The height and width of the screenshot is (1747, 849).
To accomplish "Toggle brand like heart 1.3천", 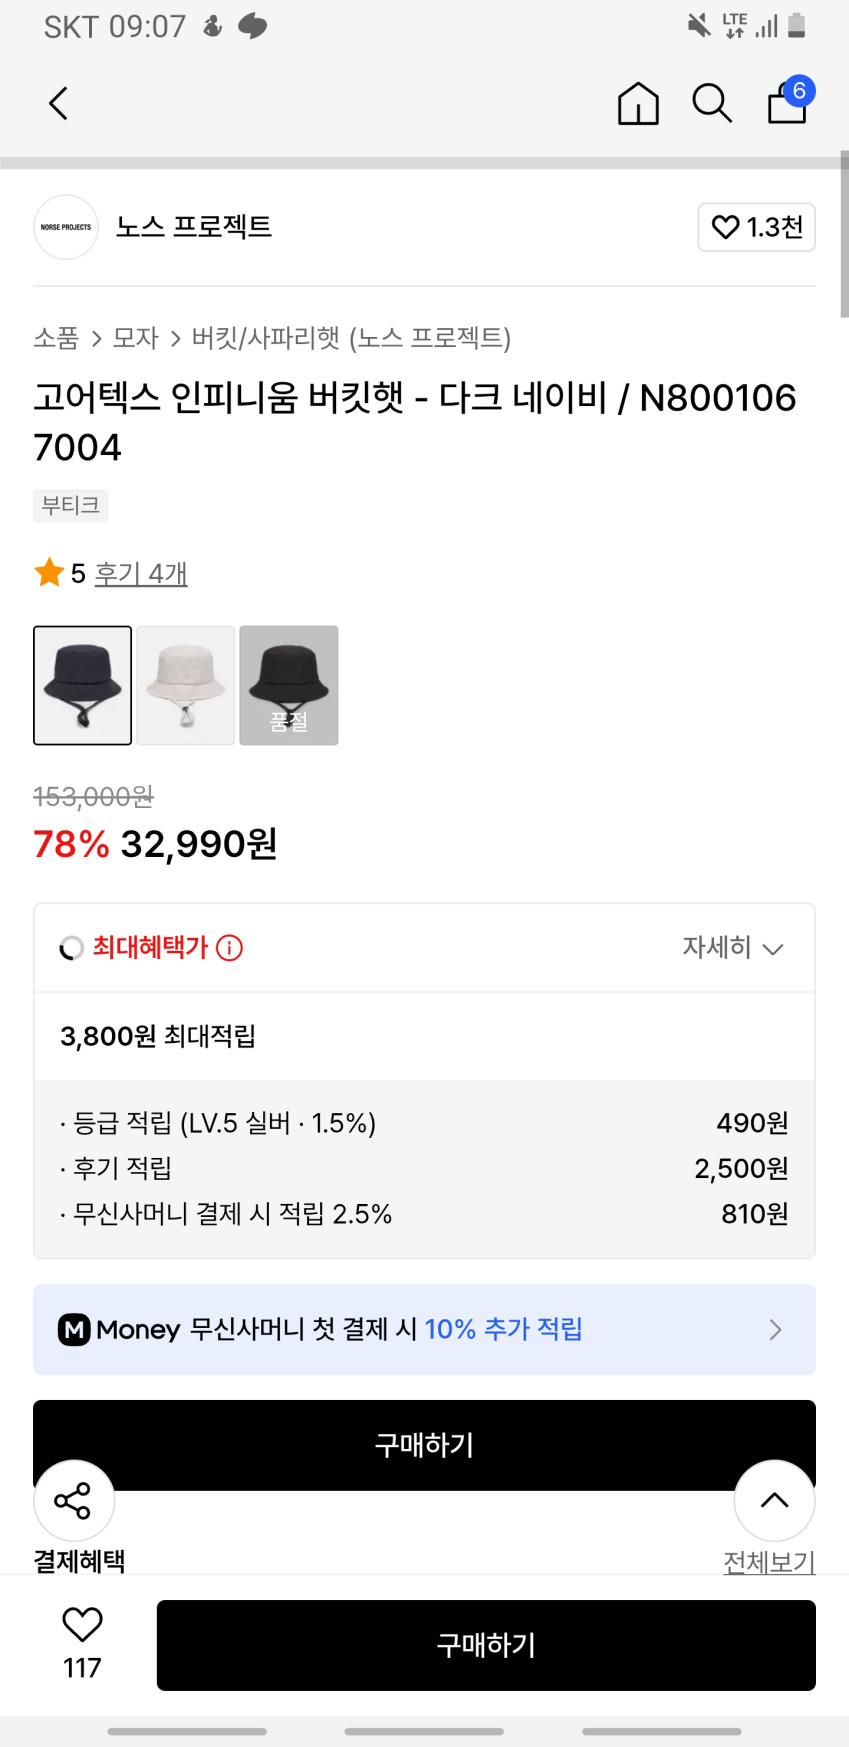I will pyautogui.click(x=756, y=227).
